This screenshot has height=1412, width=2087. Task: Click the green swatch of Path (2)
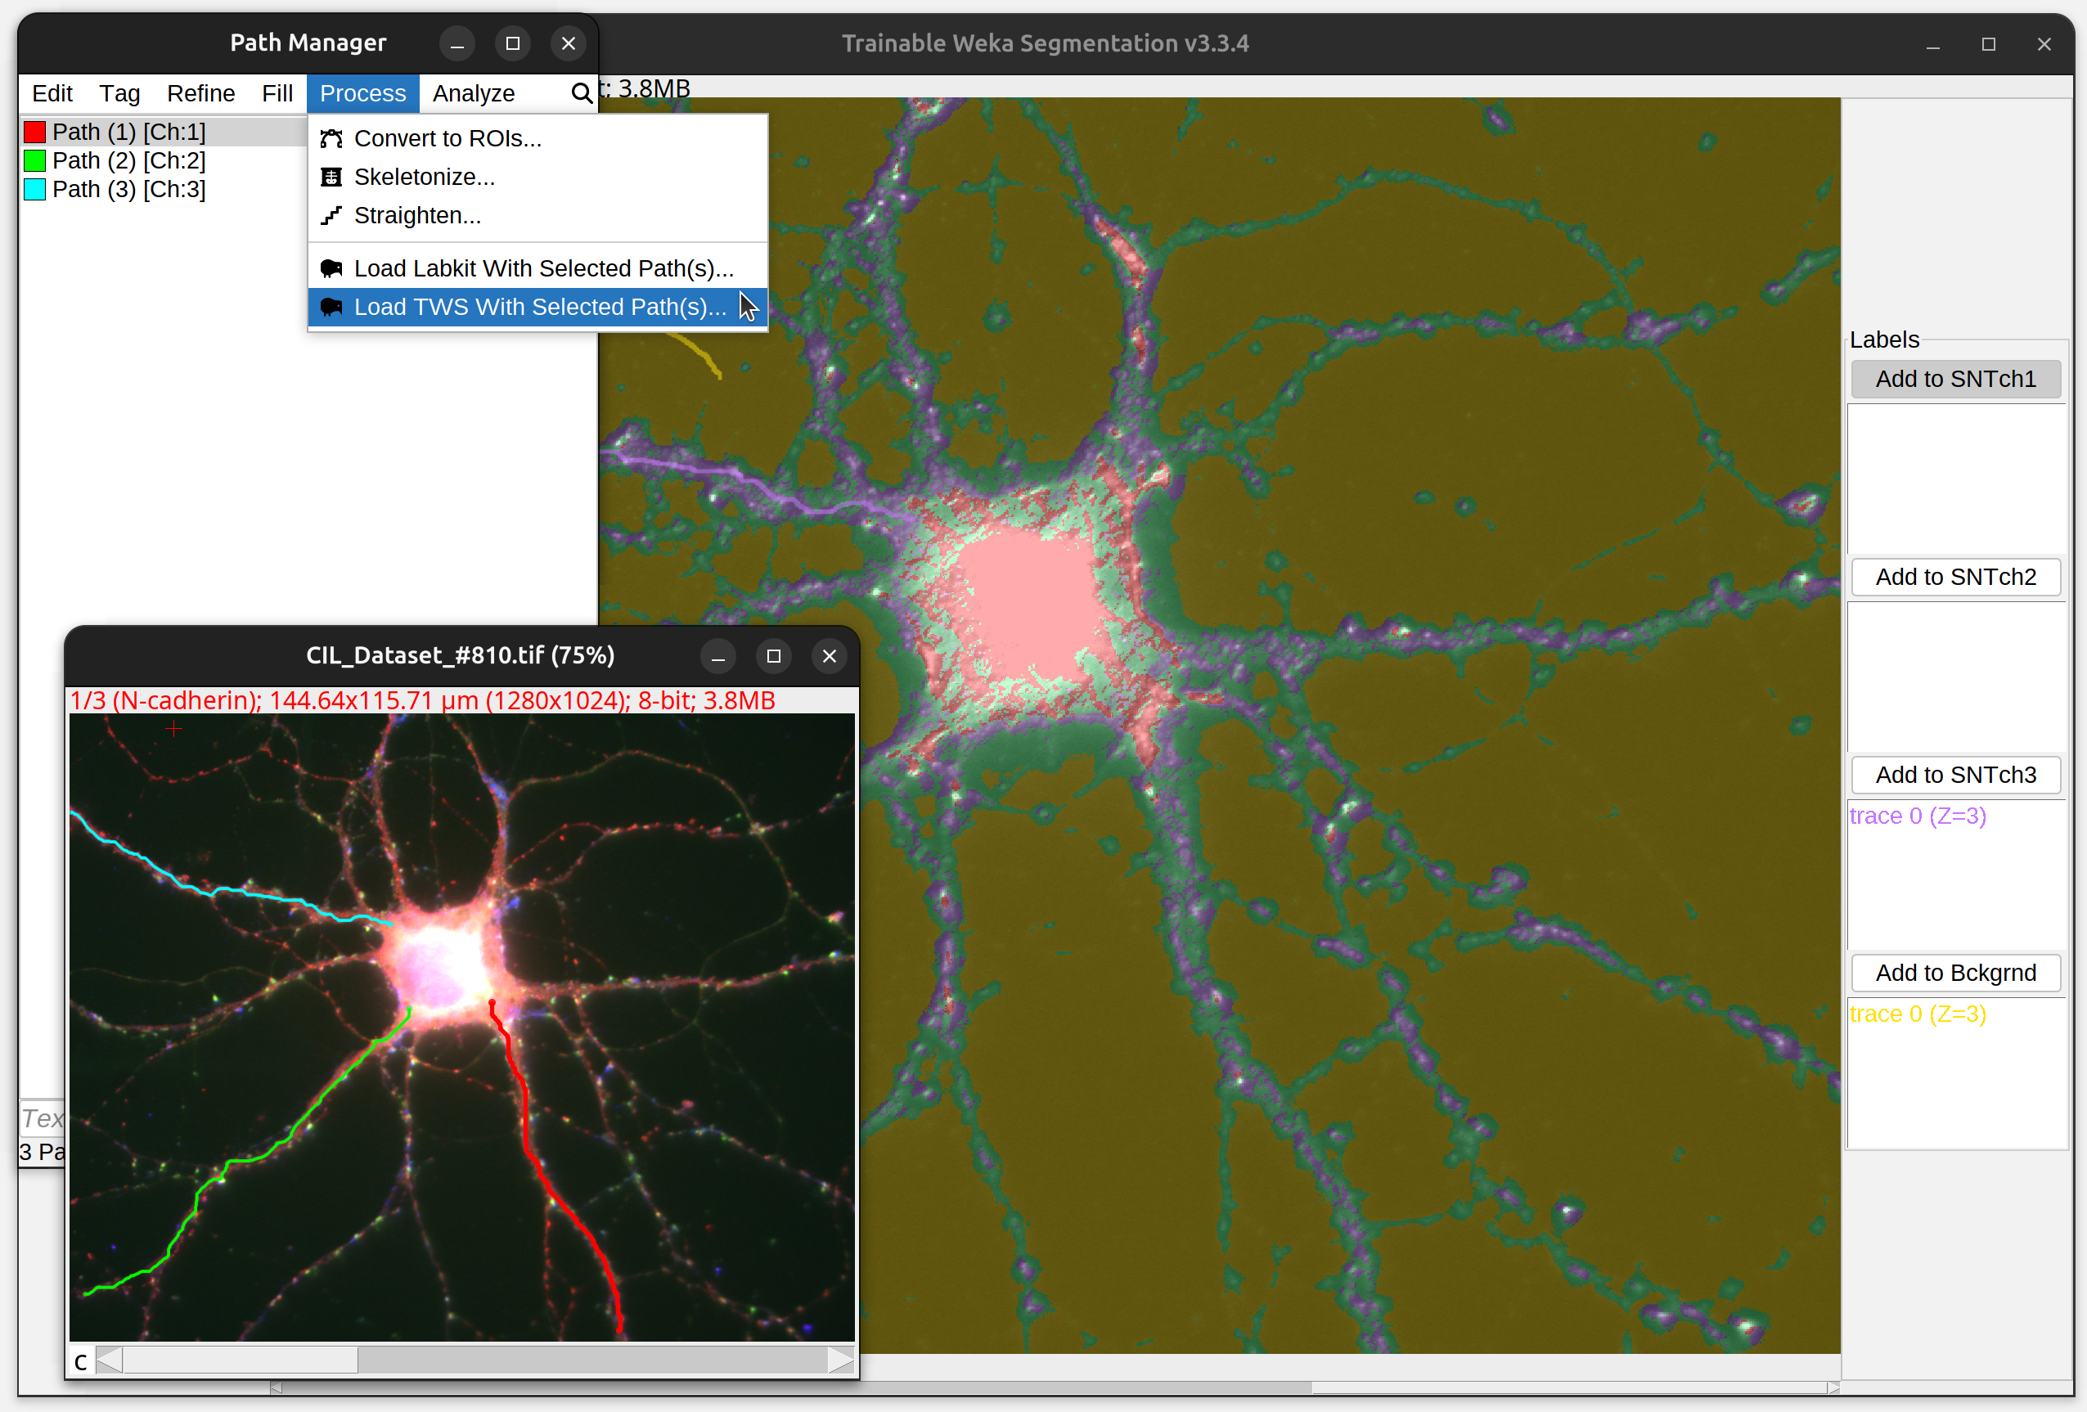(35, 161)
